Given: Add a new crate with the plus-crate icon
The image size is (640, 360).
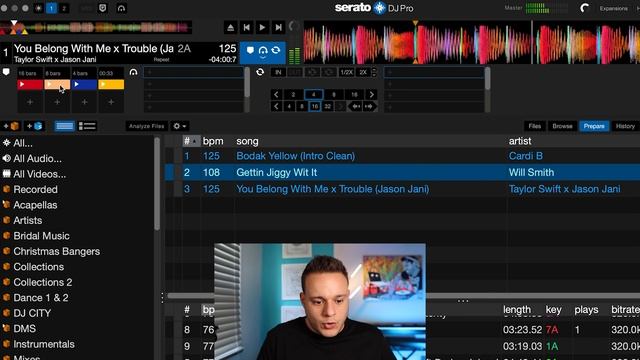Looking at the screenshot, I should coord(11,126).
